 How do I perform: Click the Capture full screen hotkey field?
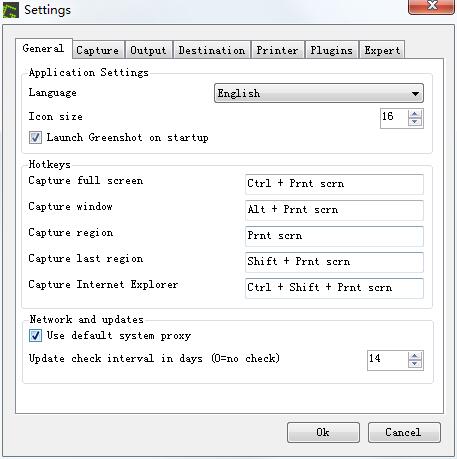click(x=334, y=184)
